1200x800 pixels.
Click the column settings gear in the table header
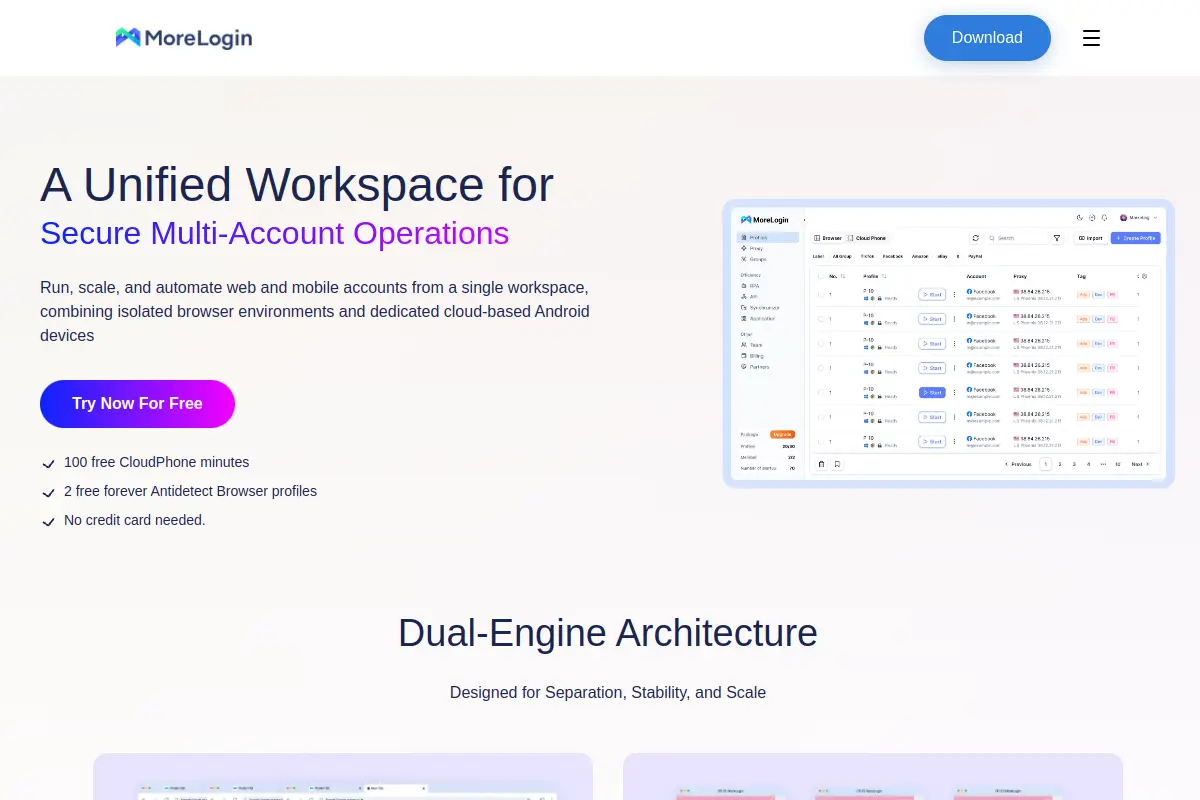(x=1144, y=276)
